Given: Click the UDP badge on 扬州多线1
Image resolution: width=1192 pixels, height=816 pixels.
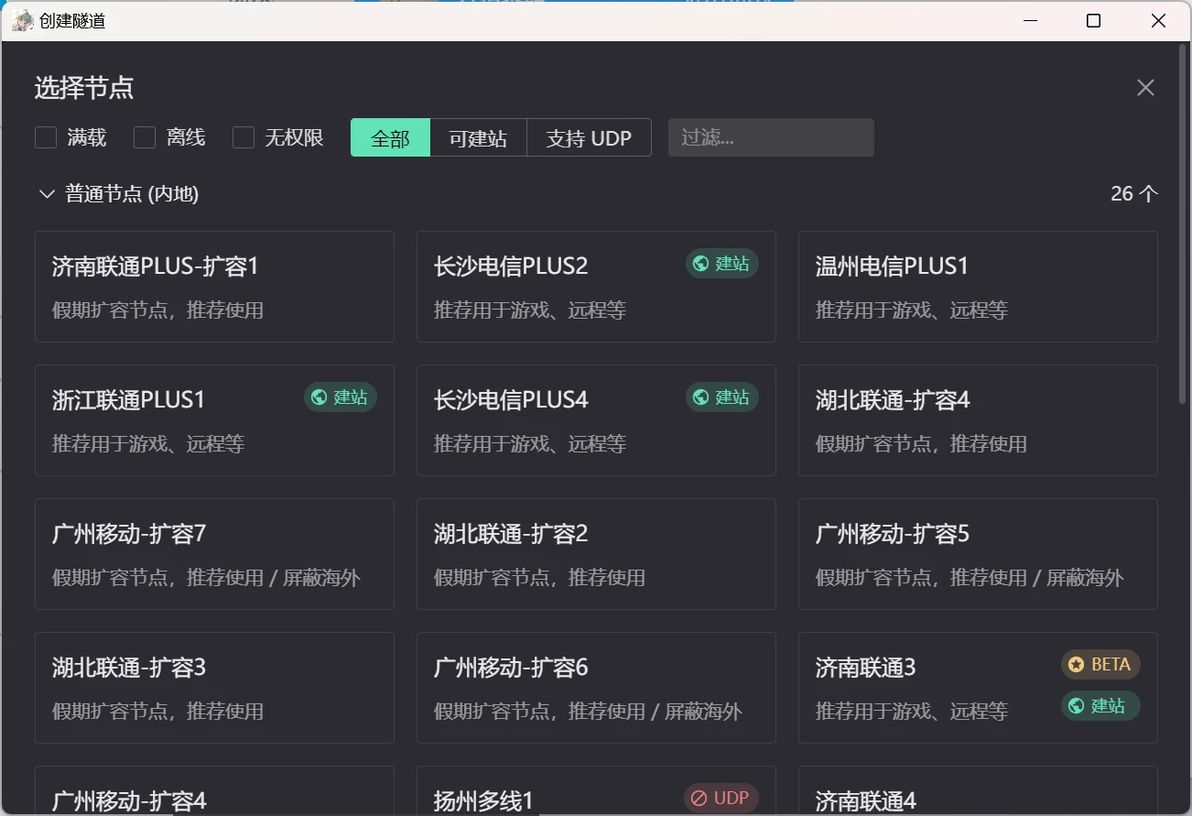Looking at the screenshot, I should [x=721, y=798].
